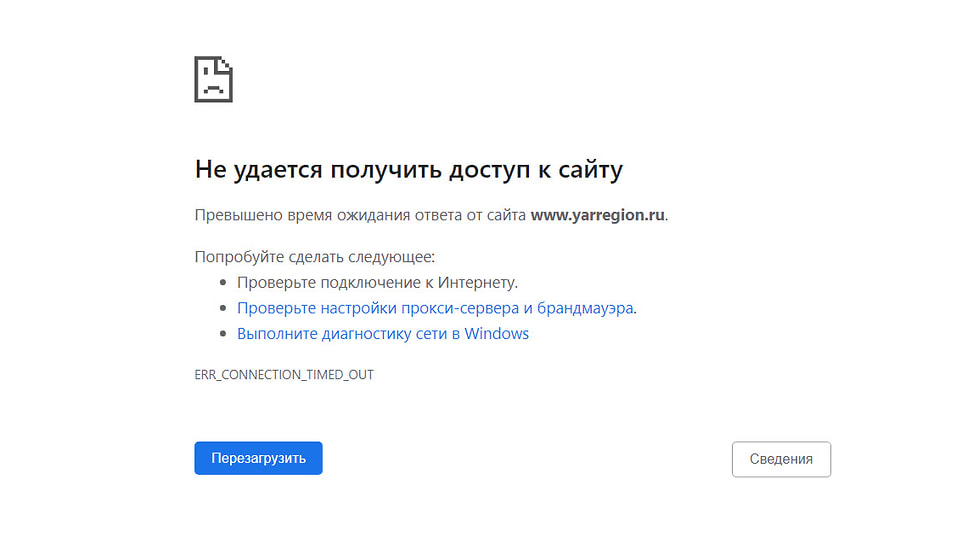Image resolution: width=968 pixels, height=544 pixels.
Task: Click the blue Перезагрузить reload button
Action: coord(258,458)
